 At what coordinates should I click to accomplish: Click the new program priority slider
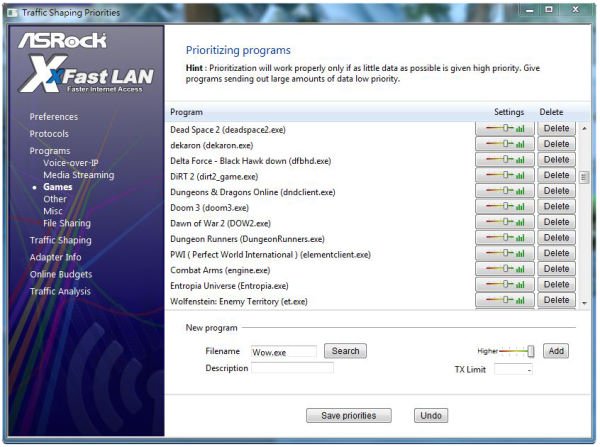pos(517,351)
